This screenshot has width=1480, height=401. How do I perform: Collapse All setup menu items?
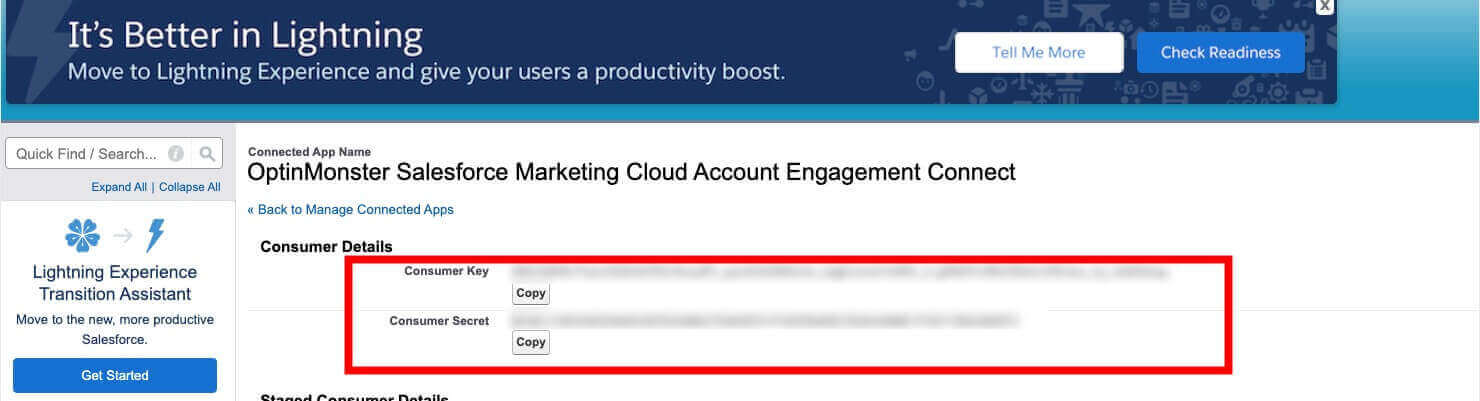(189, 187)
